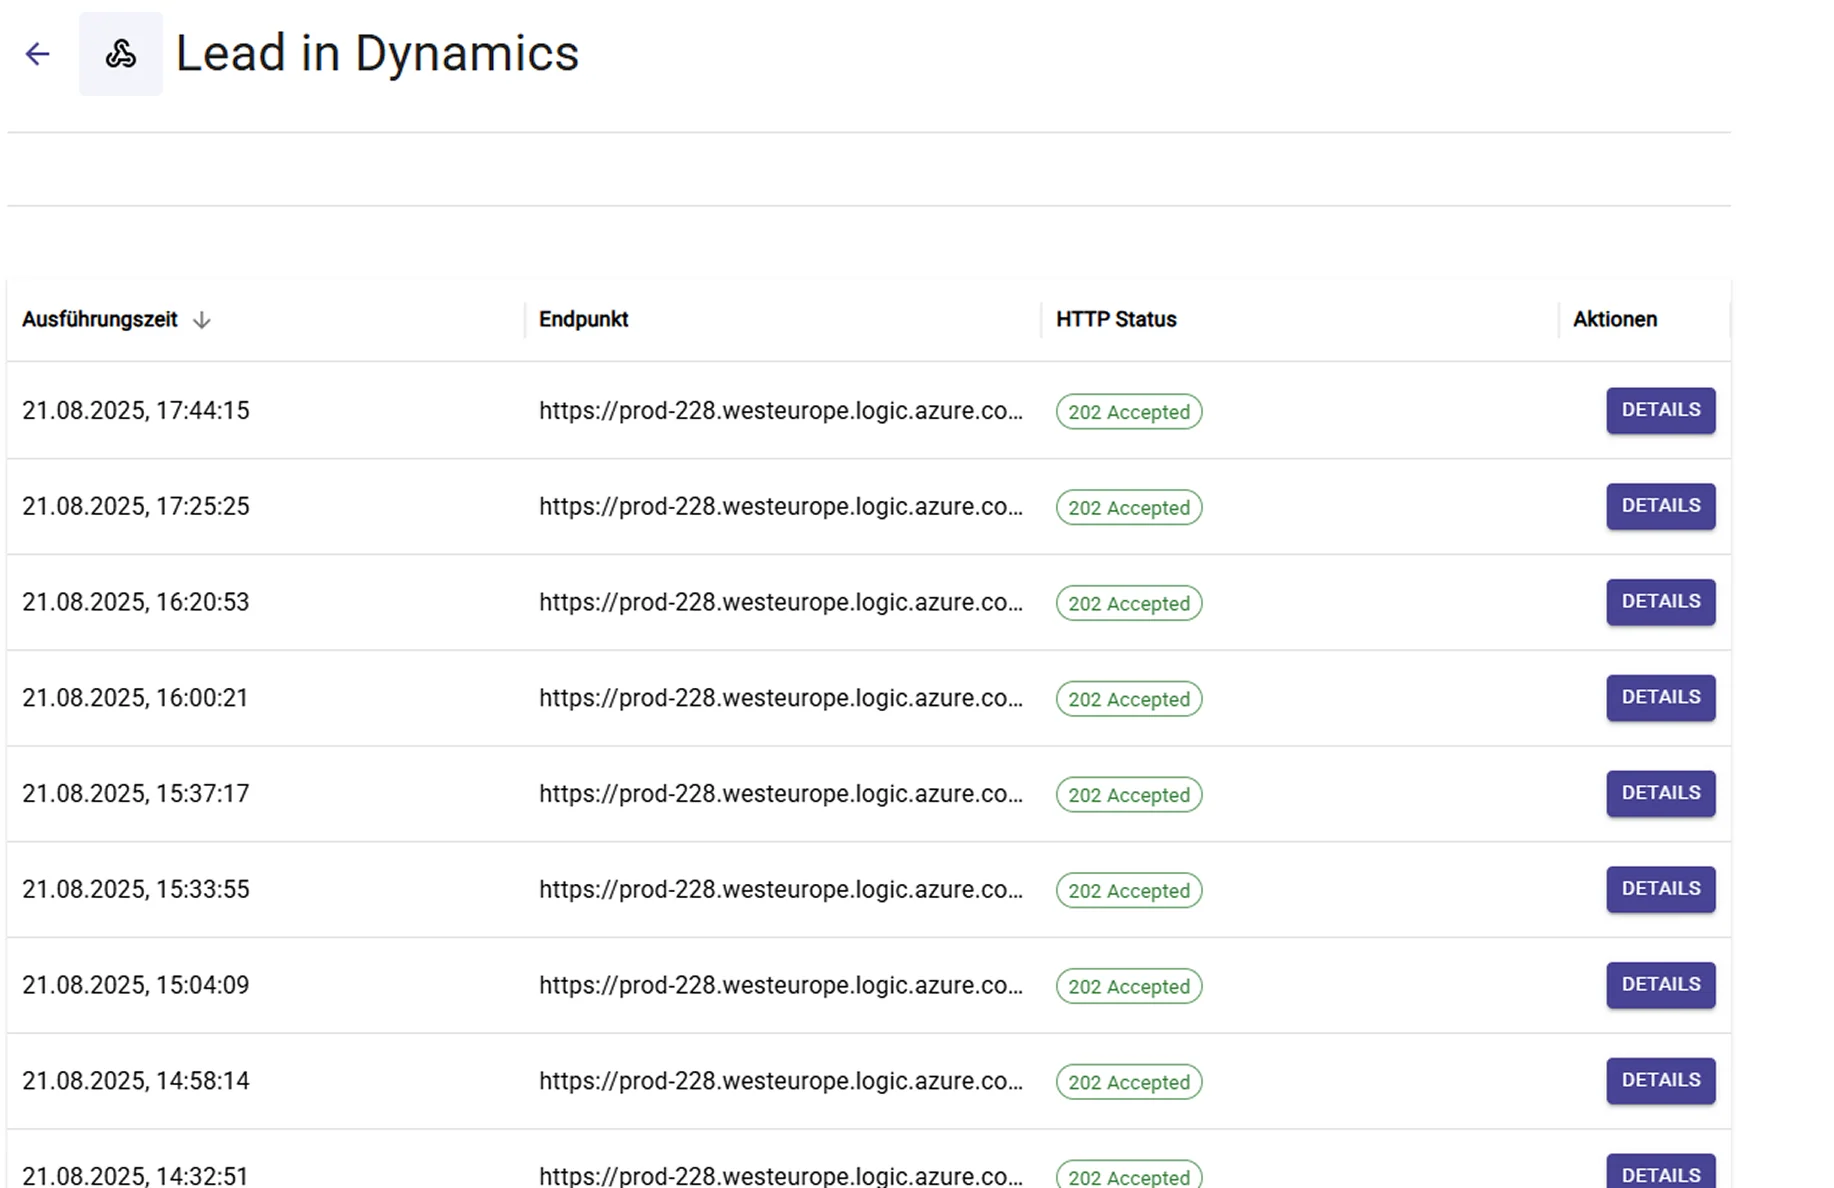The width and height of the screenshot is (1834, 1188).
Task: Click the endpoint URL in the 17:44:15 row
Action: point(781,411)
